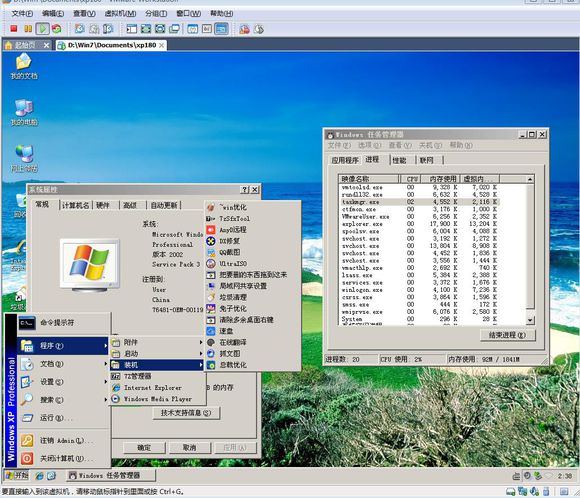Choose 运行(R)... in Start menu

[63, 418]
